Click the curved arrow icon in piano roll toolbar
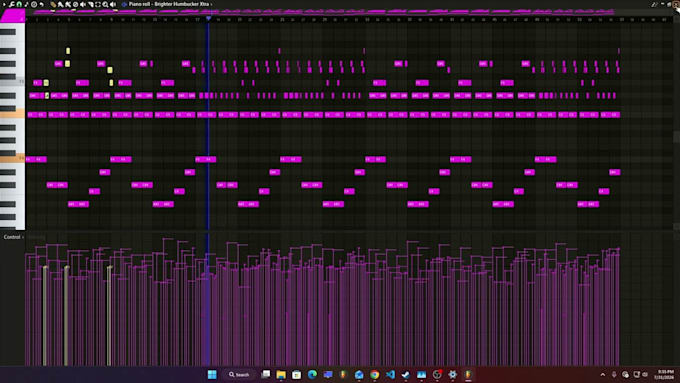 pos(42,4)
